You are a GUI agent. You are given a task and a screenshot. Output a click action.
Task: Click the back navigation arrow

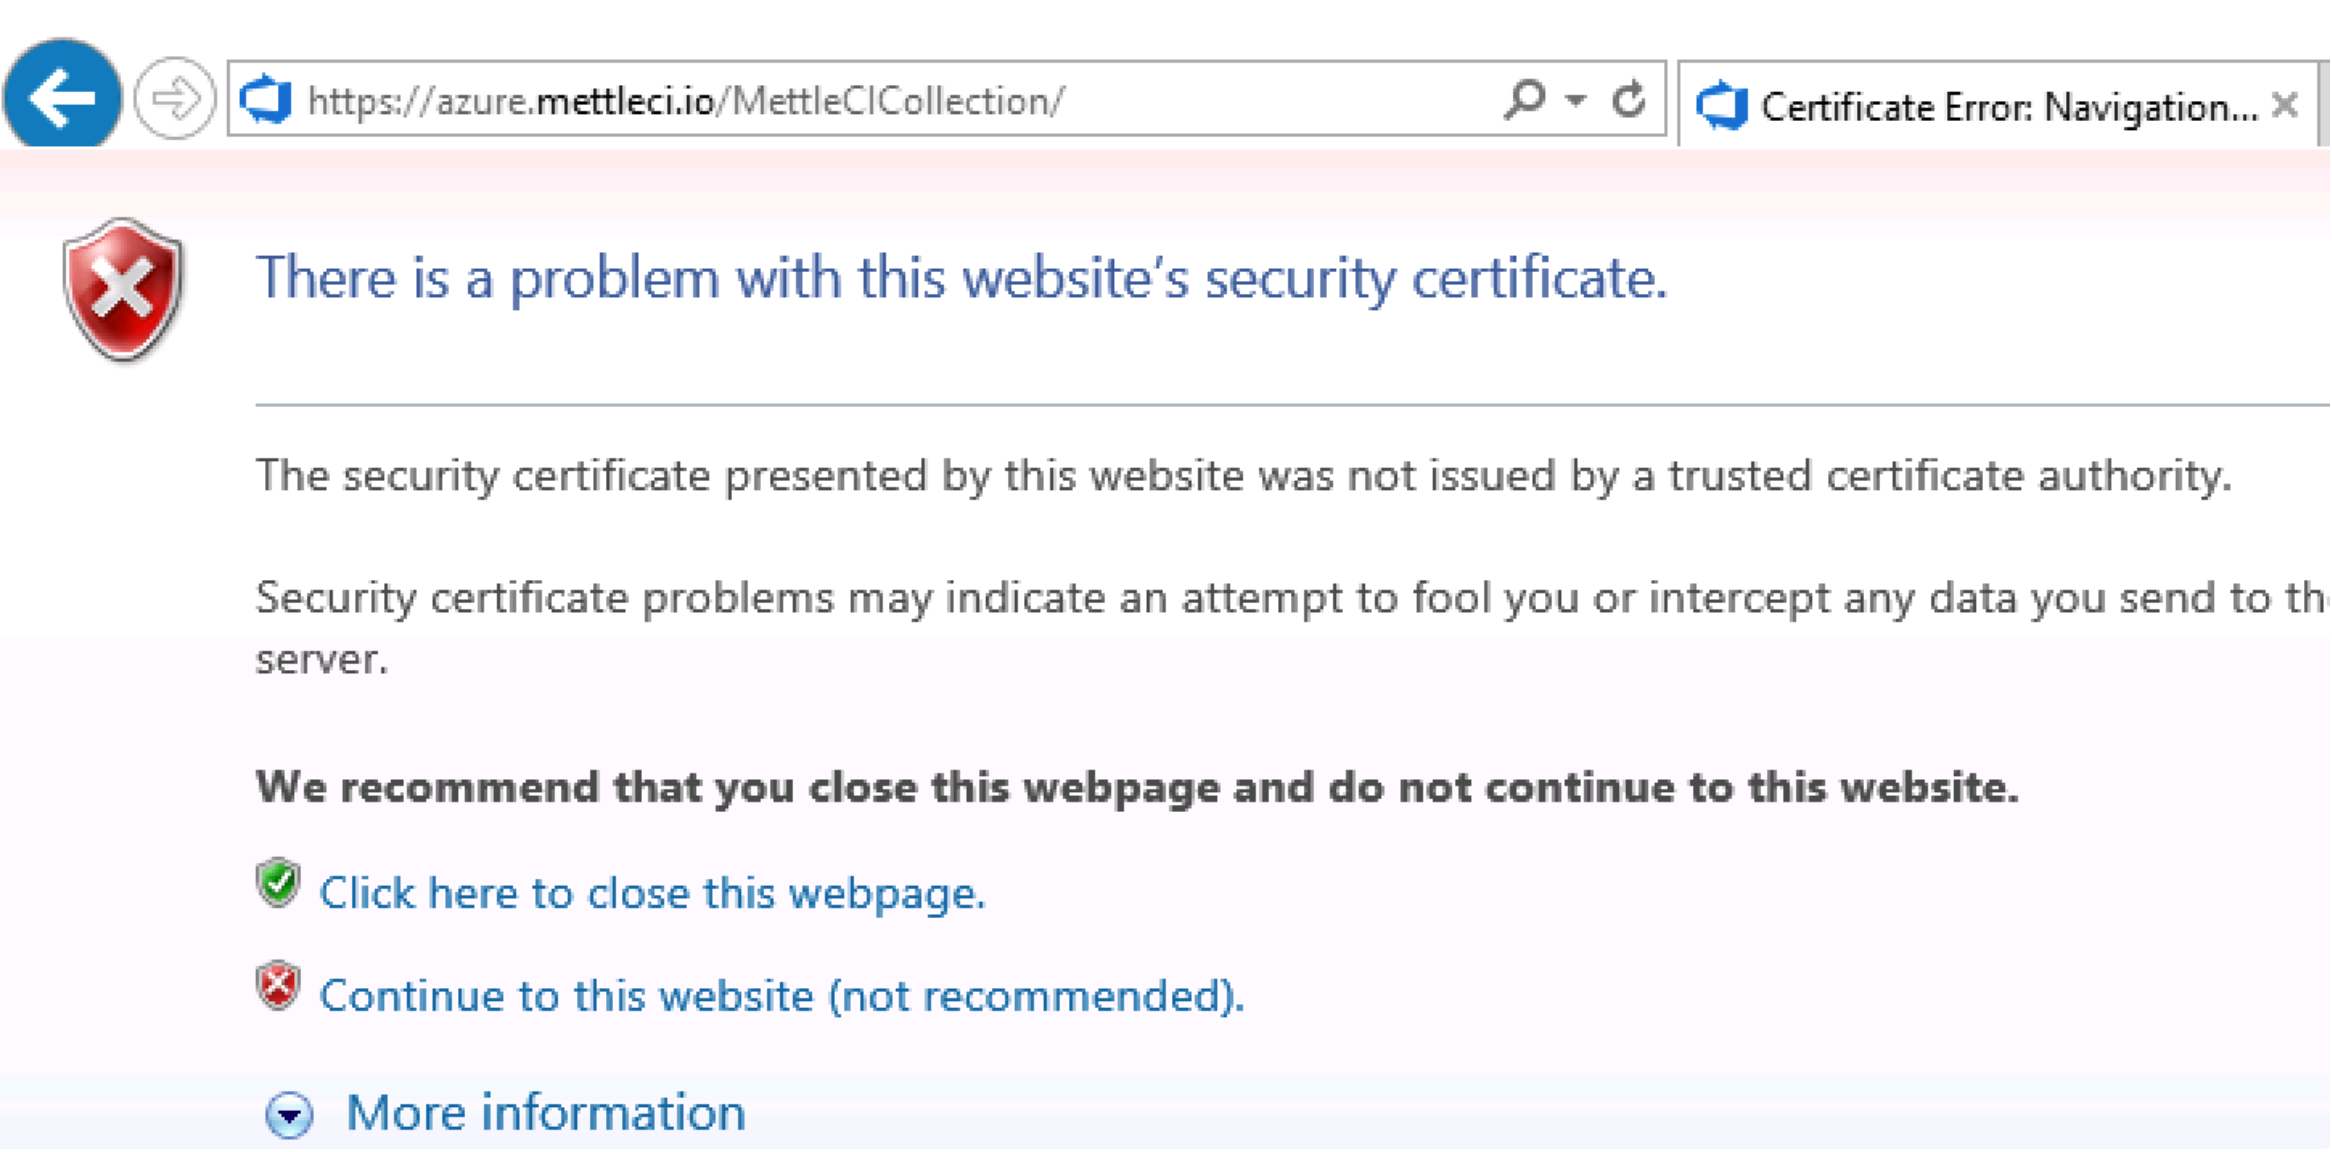[x=60, y=96]
